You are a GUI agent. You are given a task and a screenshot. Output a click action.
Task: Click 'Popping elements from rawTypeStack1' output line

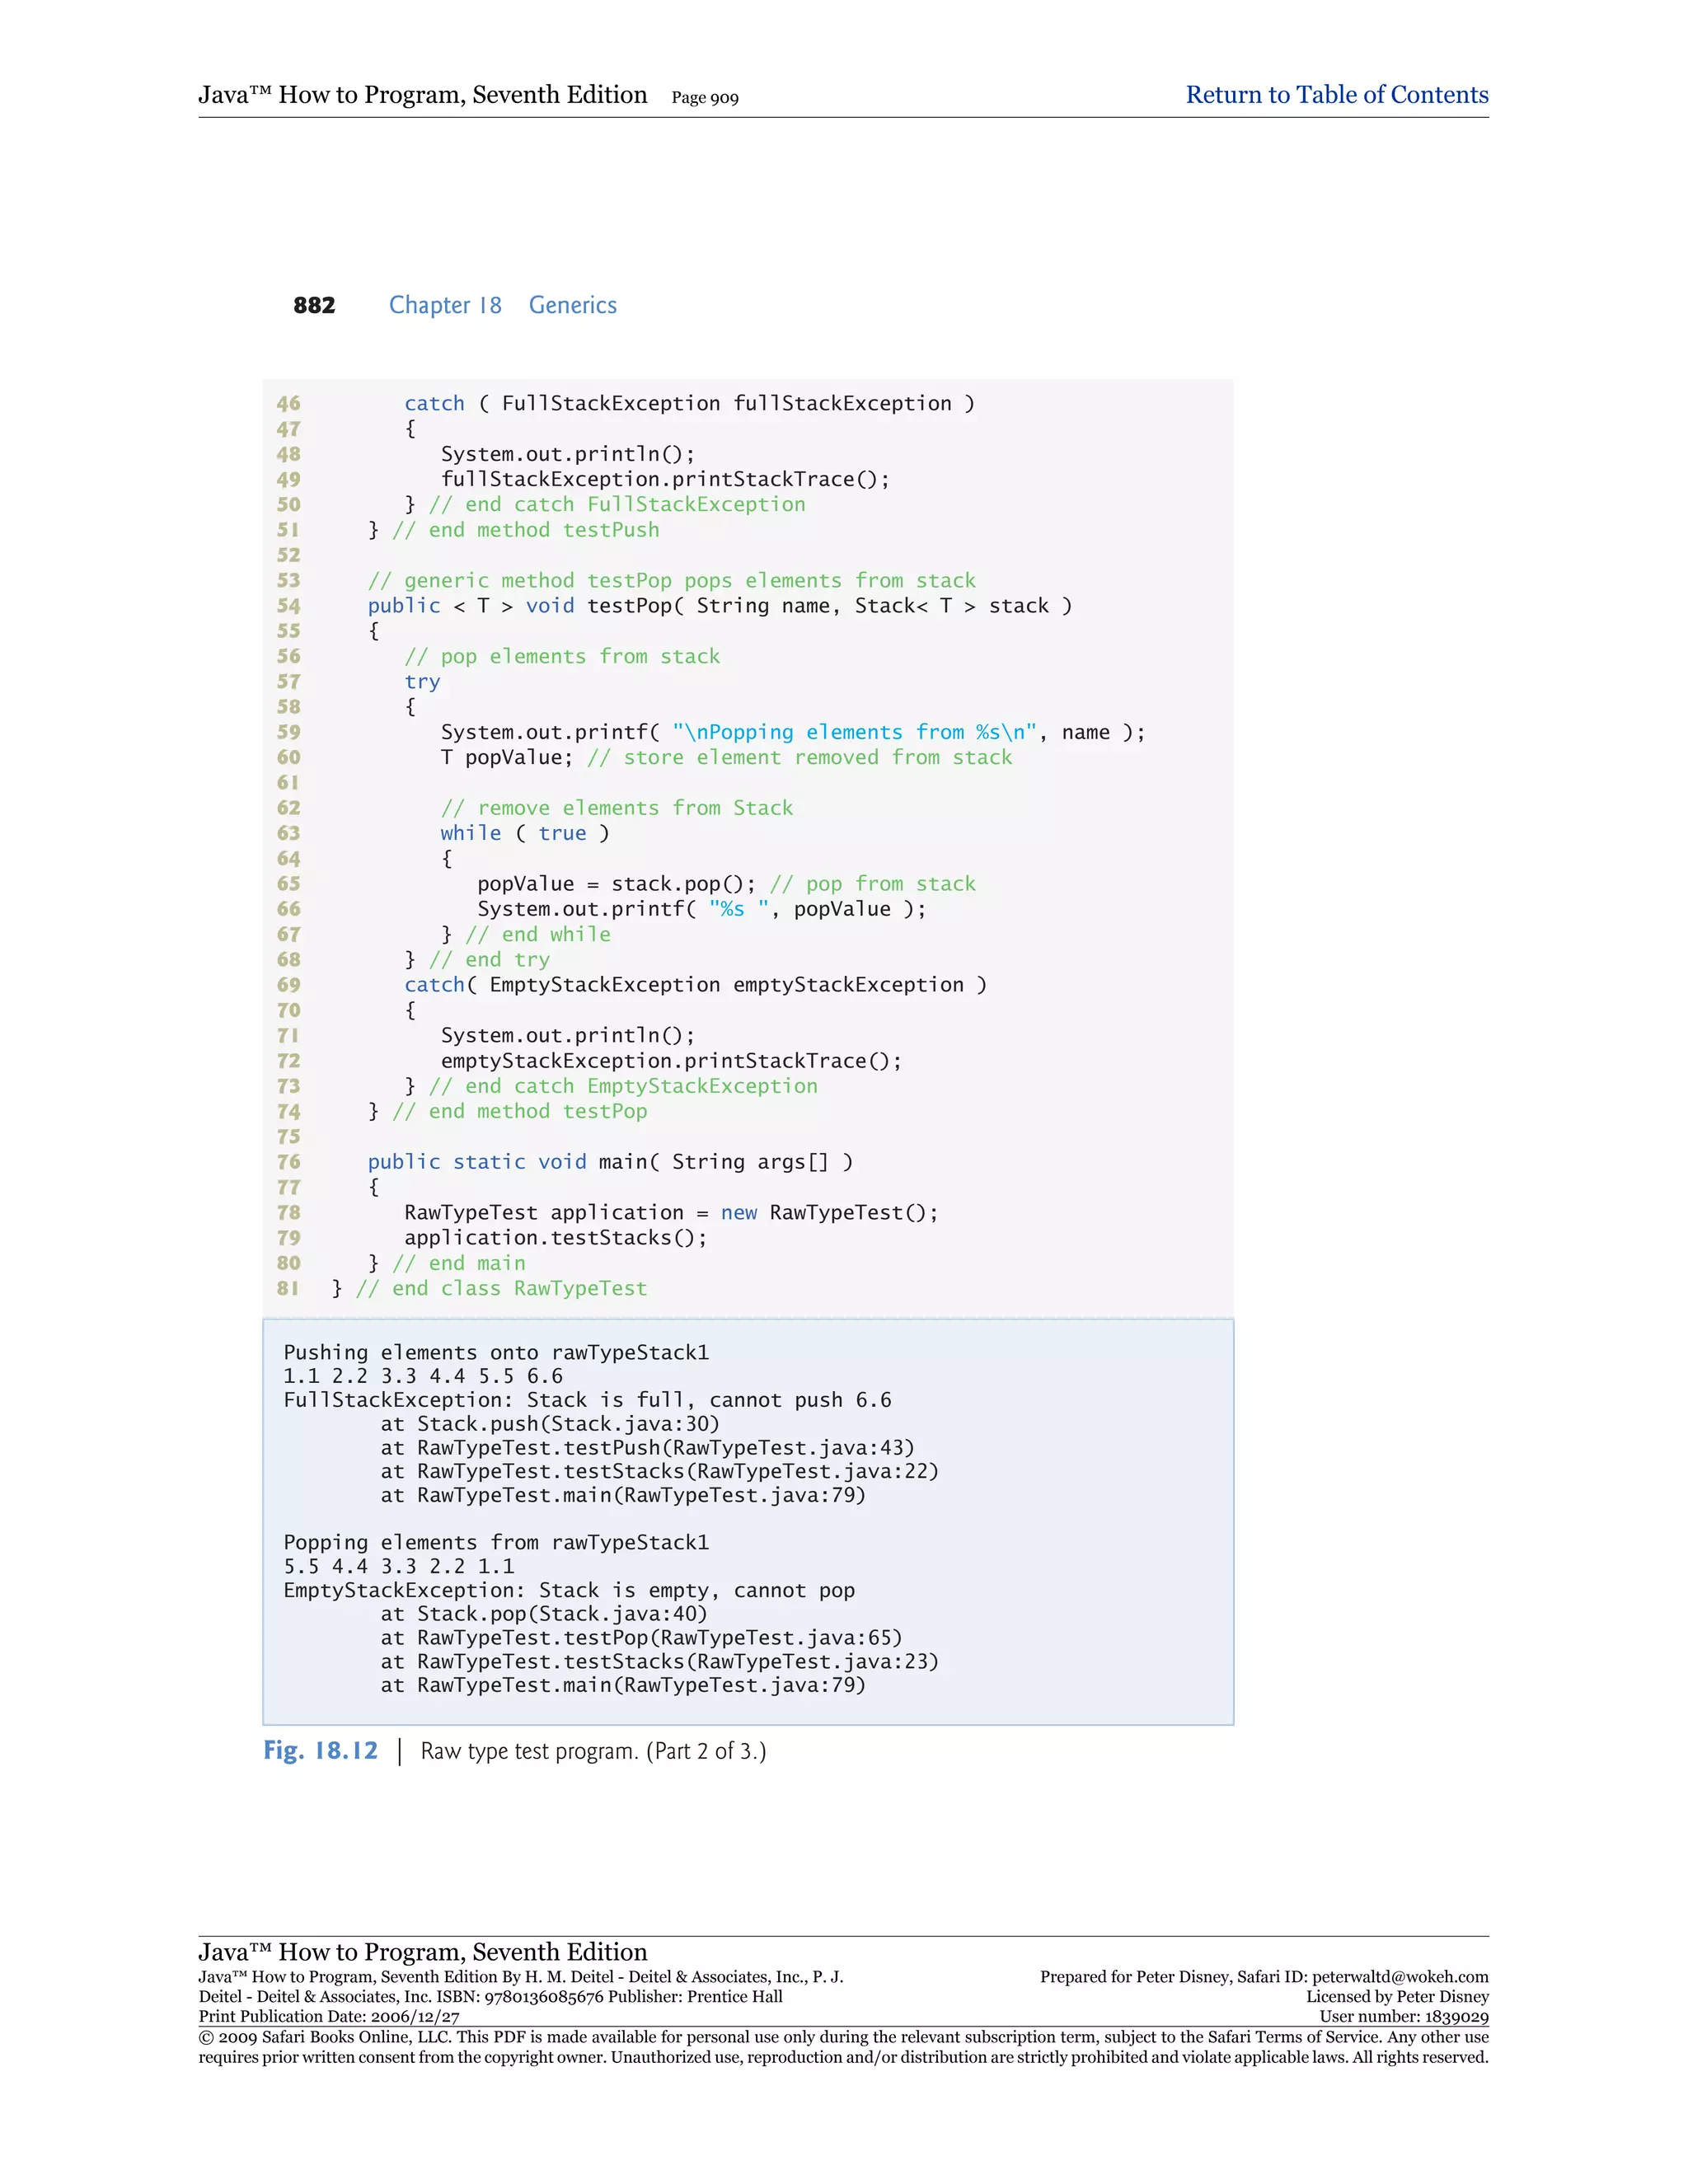(496, 1542)
